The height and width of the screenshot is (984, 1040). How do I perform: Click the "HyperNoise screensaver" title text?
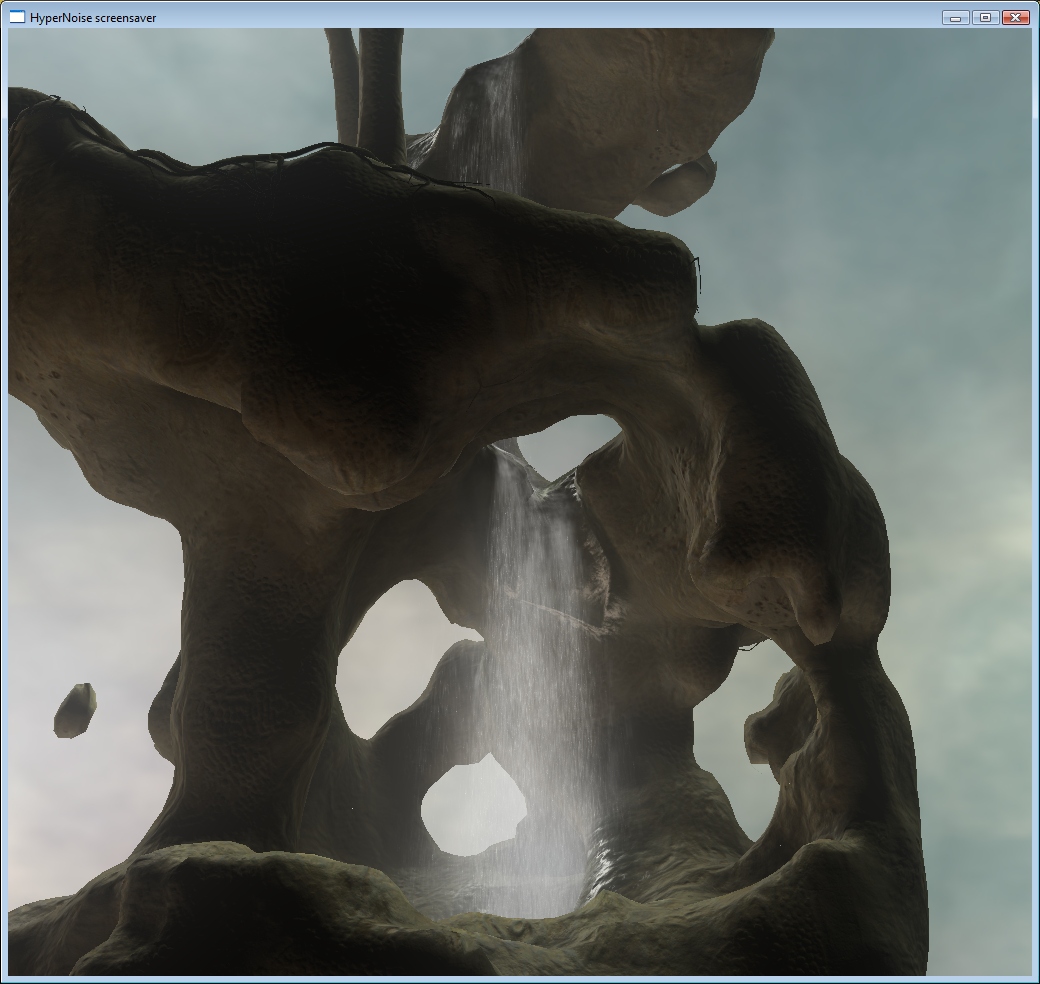tap(93, 18)
